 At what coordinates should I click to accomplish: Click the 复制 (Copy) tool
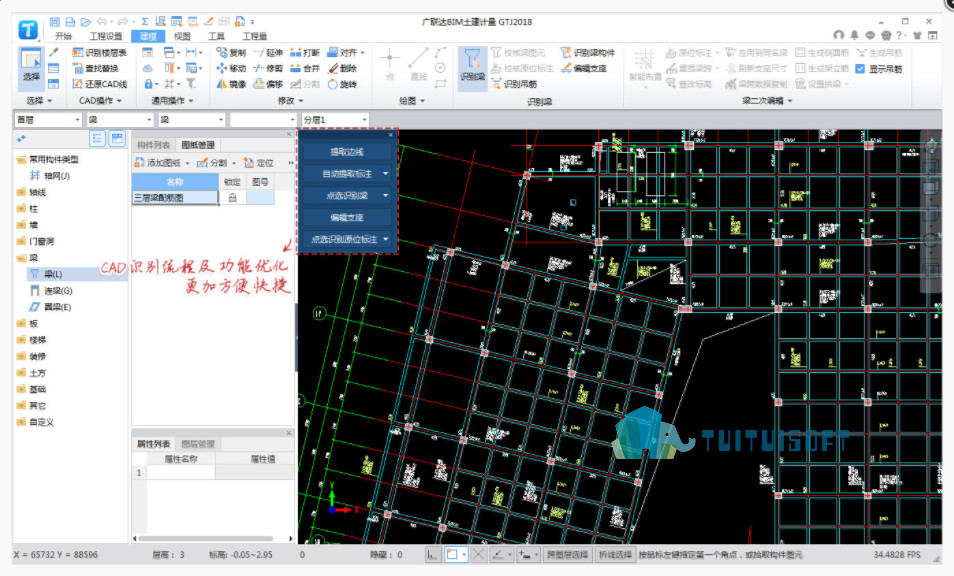(x=231, y=53)
